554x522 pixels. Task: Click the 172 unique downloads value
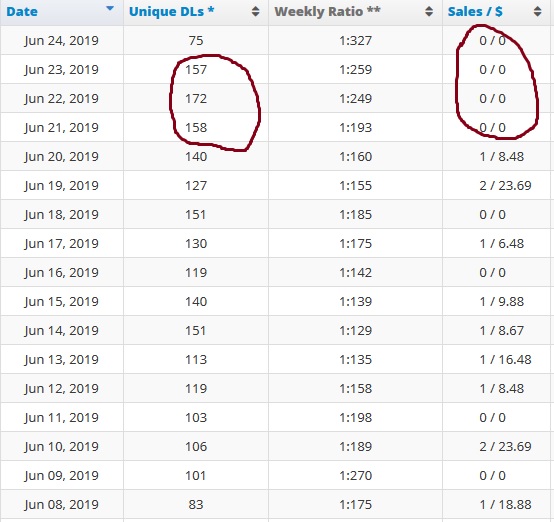[x=196, y=98]
